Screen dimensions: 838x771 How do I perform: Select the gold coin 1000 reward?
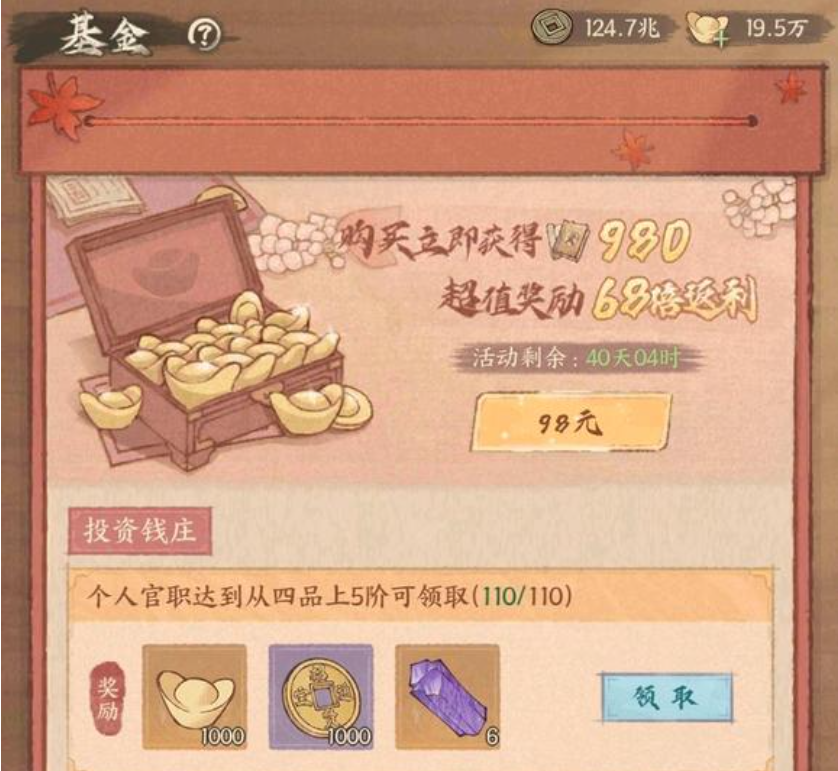[x=321, y=696]
